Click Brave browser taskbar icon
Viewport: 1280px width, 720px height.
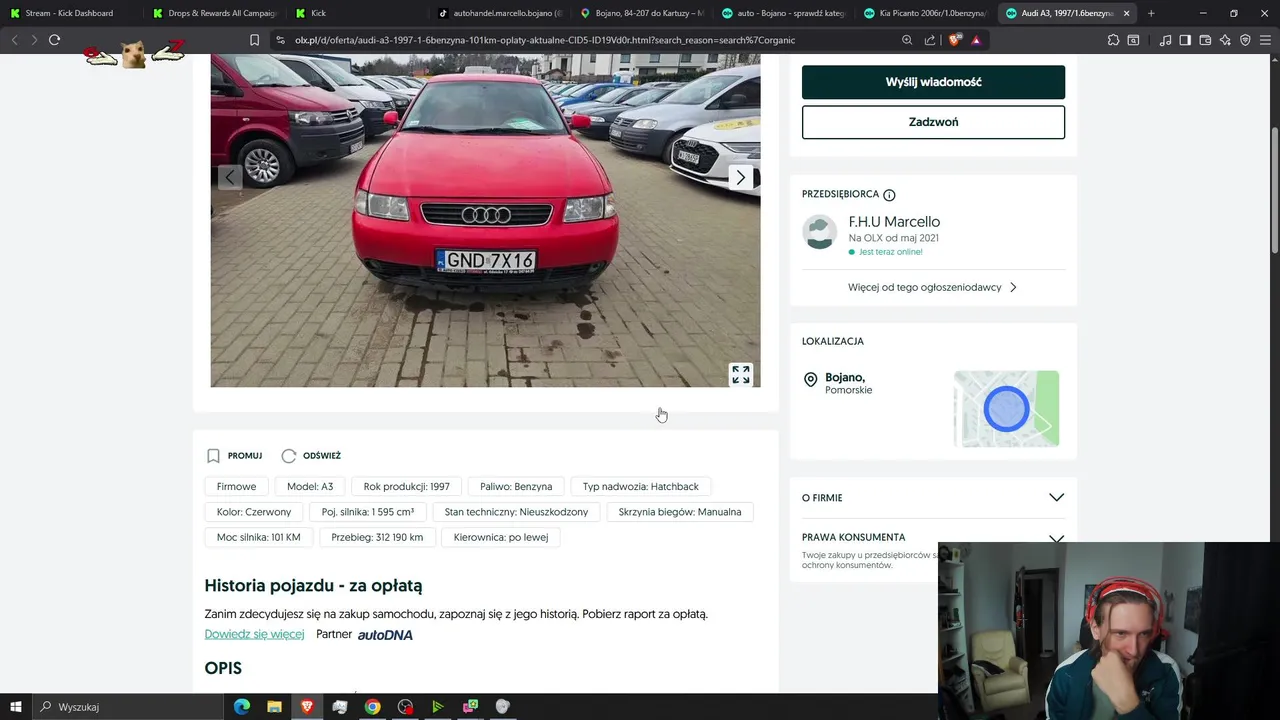click(x=306, y=707)
